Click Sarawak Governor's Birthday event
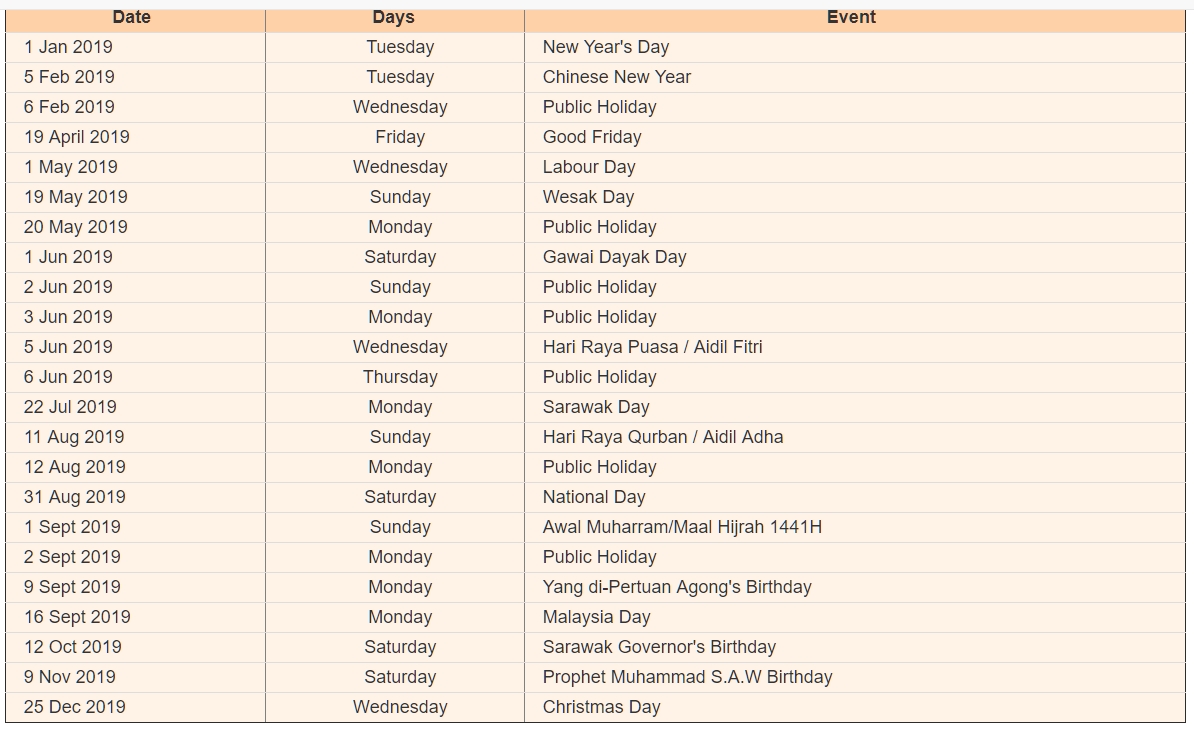 pos(659,647)
